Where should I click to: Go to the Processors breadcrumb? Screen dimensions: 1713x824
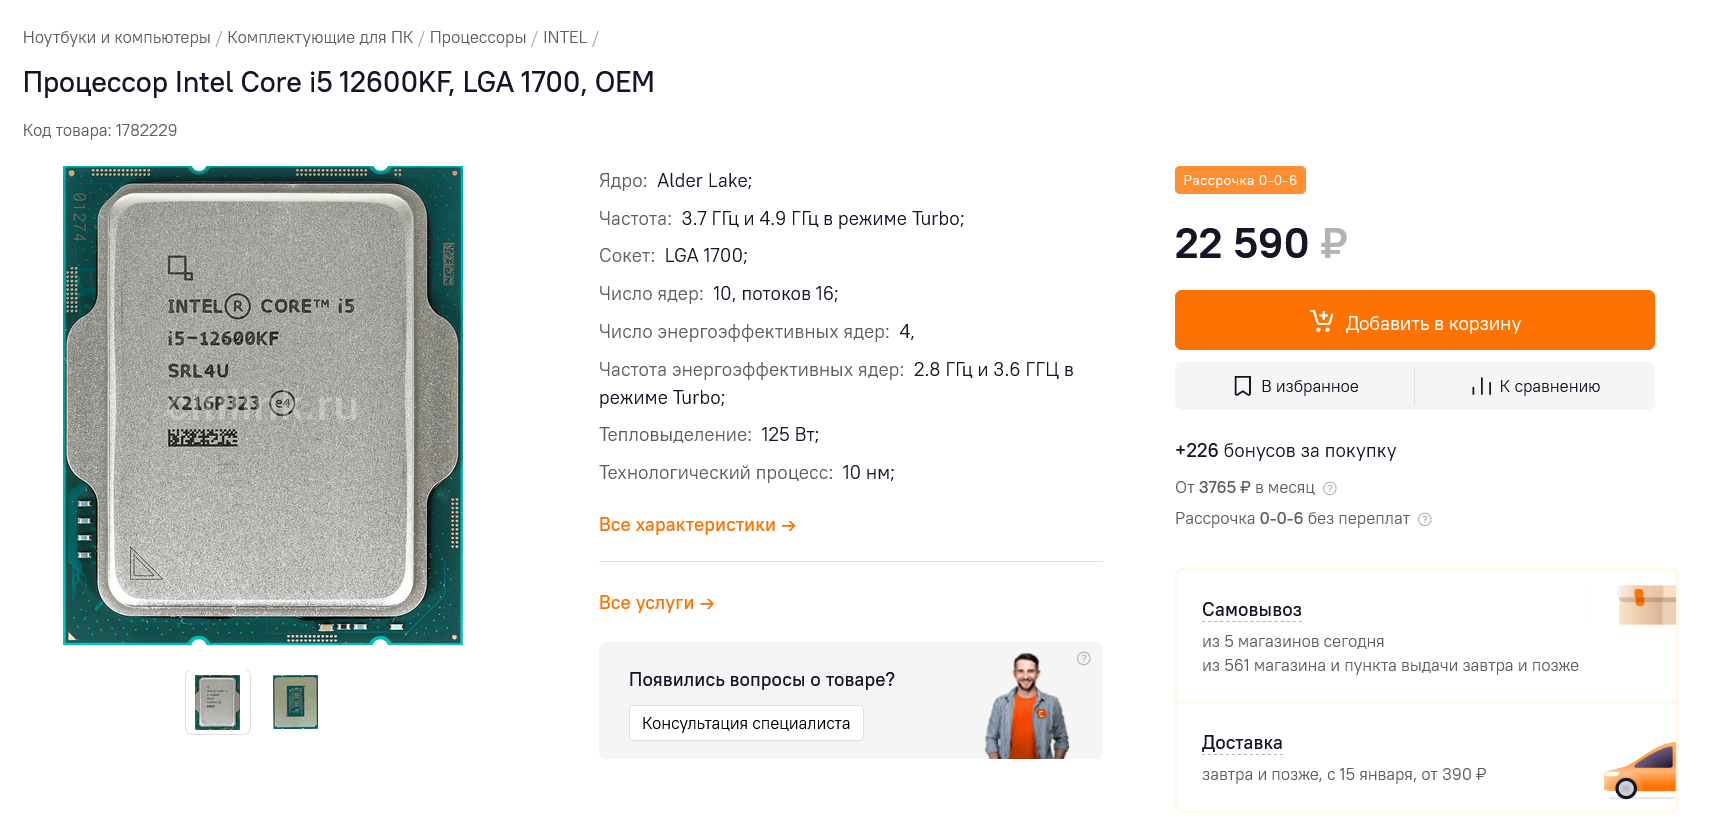[x=478, y=37]
